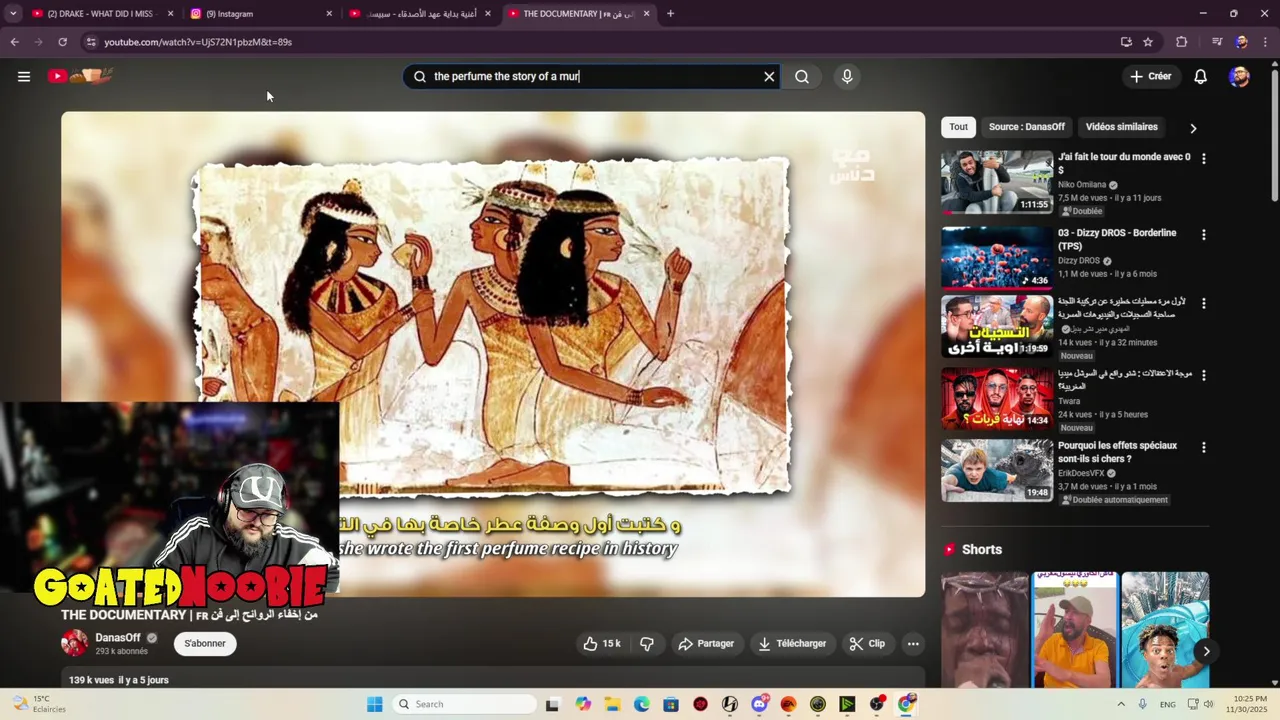Image resolution: width=1280 pixels, height=720 pixels.
Task: Open browser extensions puzzle icon
Action: (1182, 42)
